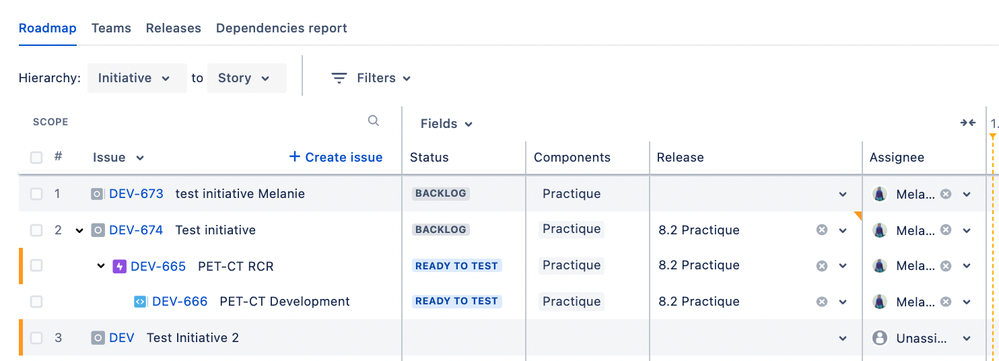Image resolution: width=999 pixels, height=361 pixels.
Task: Click the Create issue button
Action: click(336, 157)
